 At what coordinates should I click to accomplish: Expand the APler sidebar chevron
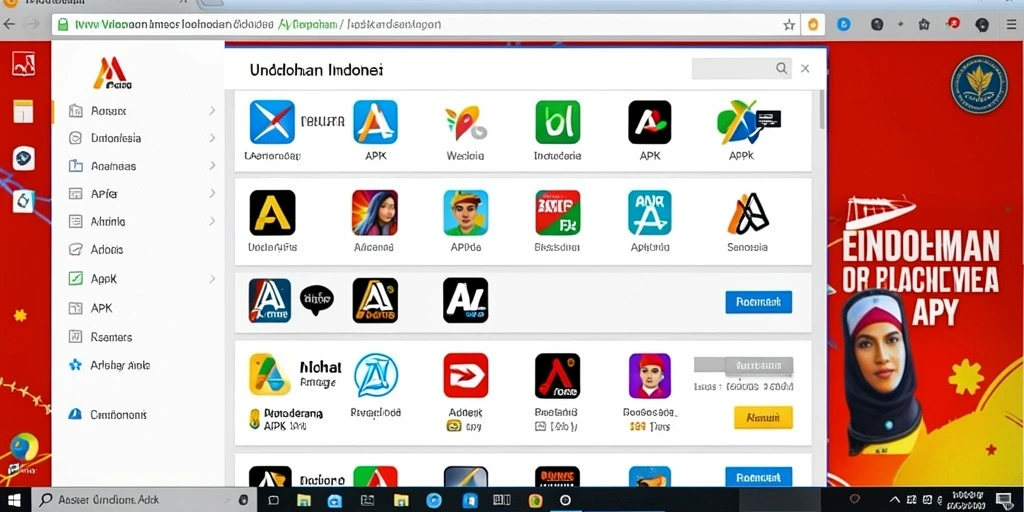pos(212,193)
